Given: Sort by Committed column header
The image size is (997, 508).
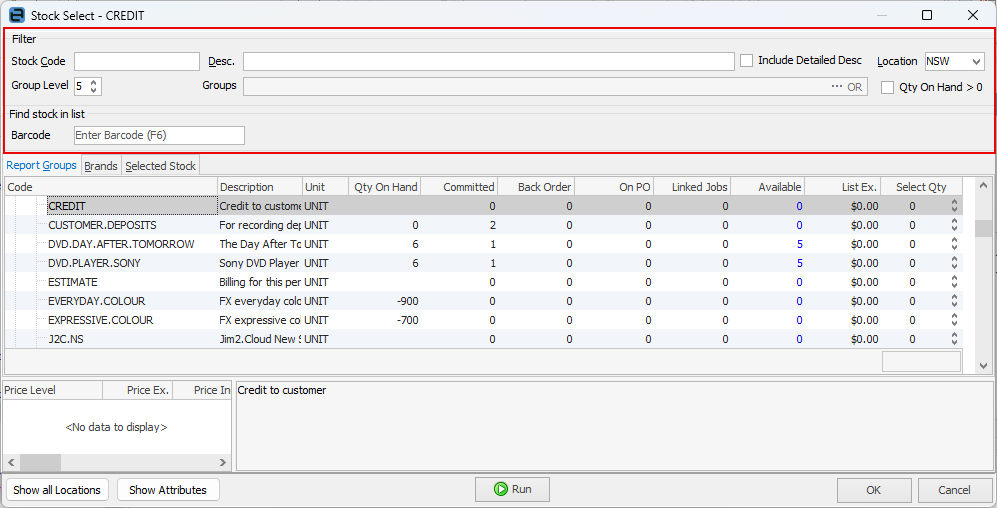Looking at the screenshot, I should [460, 187].
